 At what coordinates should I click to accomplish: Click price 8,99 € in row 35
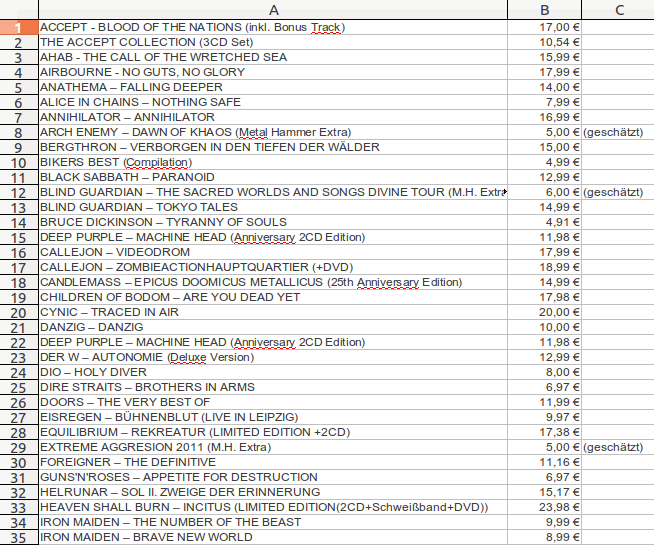point(544,538)
